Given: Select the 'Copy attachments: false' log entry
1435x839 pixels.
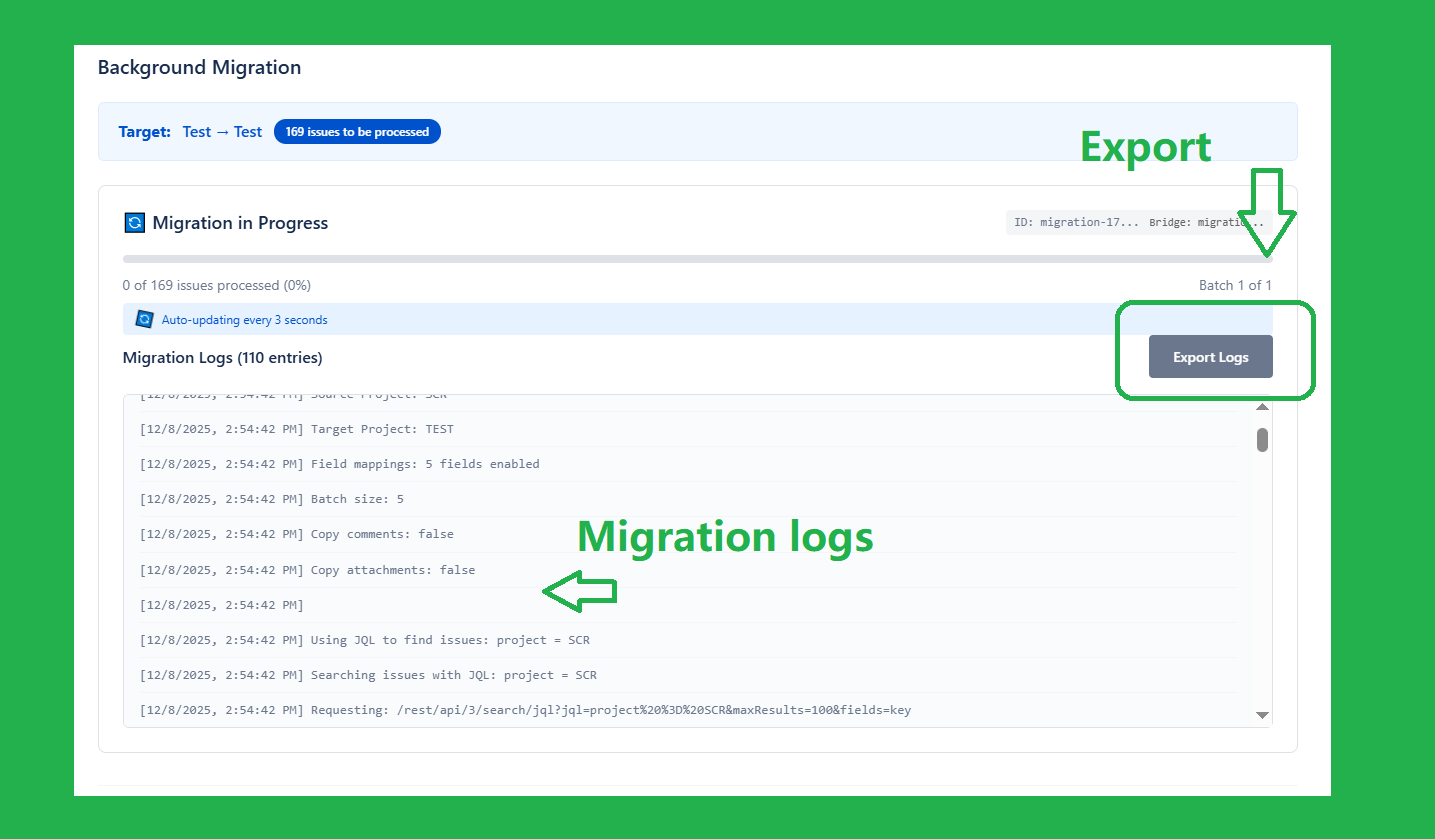Looking at the screenshot, I should (687, 570).
